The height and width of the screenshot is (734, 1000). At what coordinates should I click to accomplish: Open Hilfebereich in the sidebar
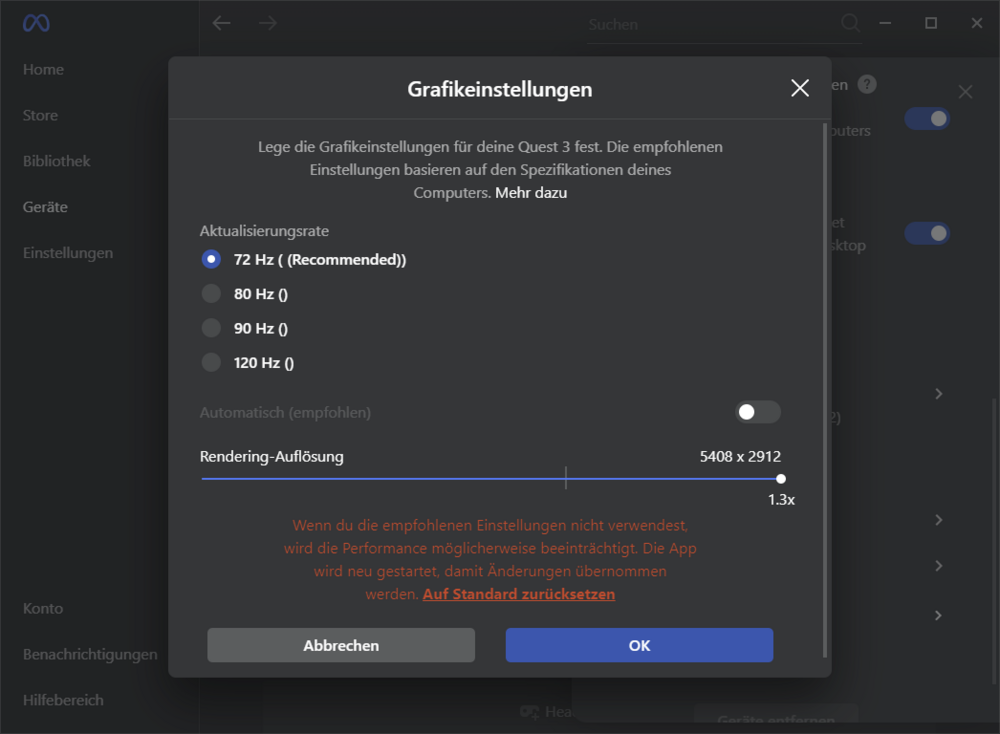coord(63,700)
